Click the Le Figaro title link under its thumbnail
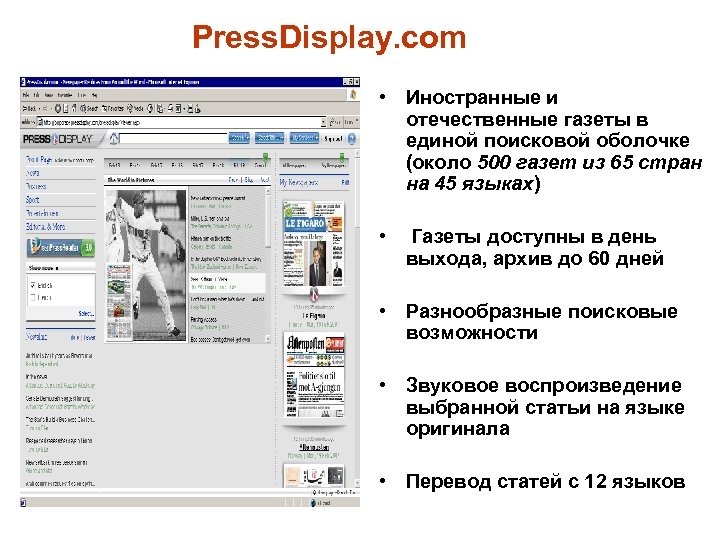 [x=314, y=316]
